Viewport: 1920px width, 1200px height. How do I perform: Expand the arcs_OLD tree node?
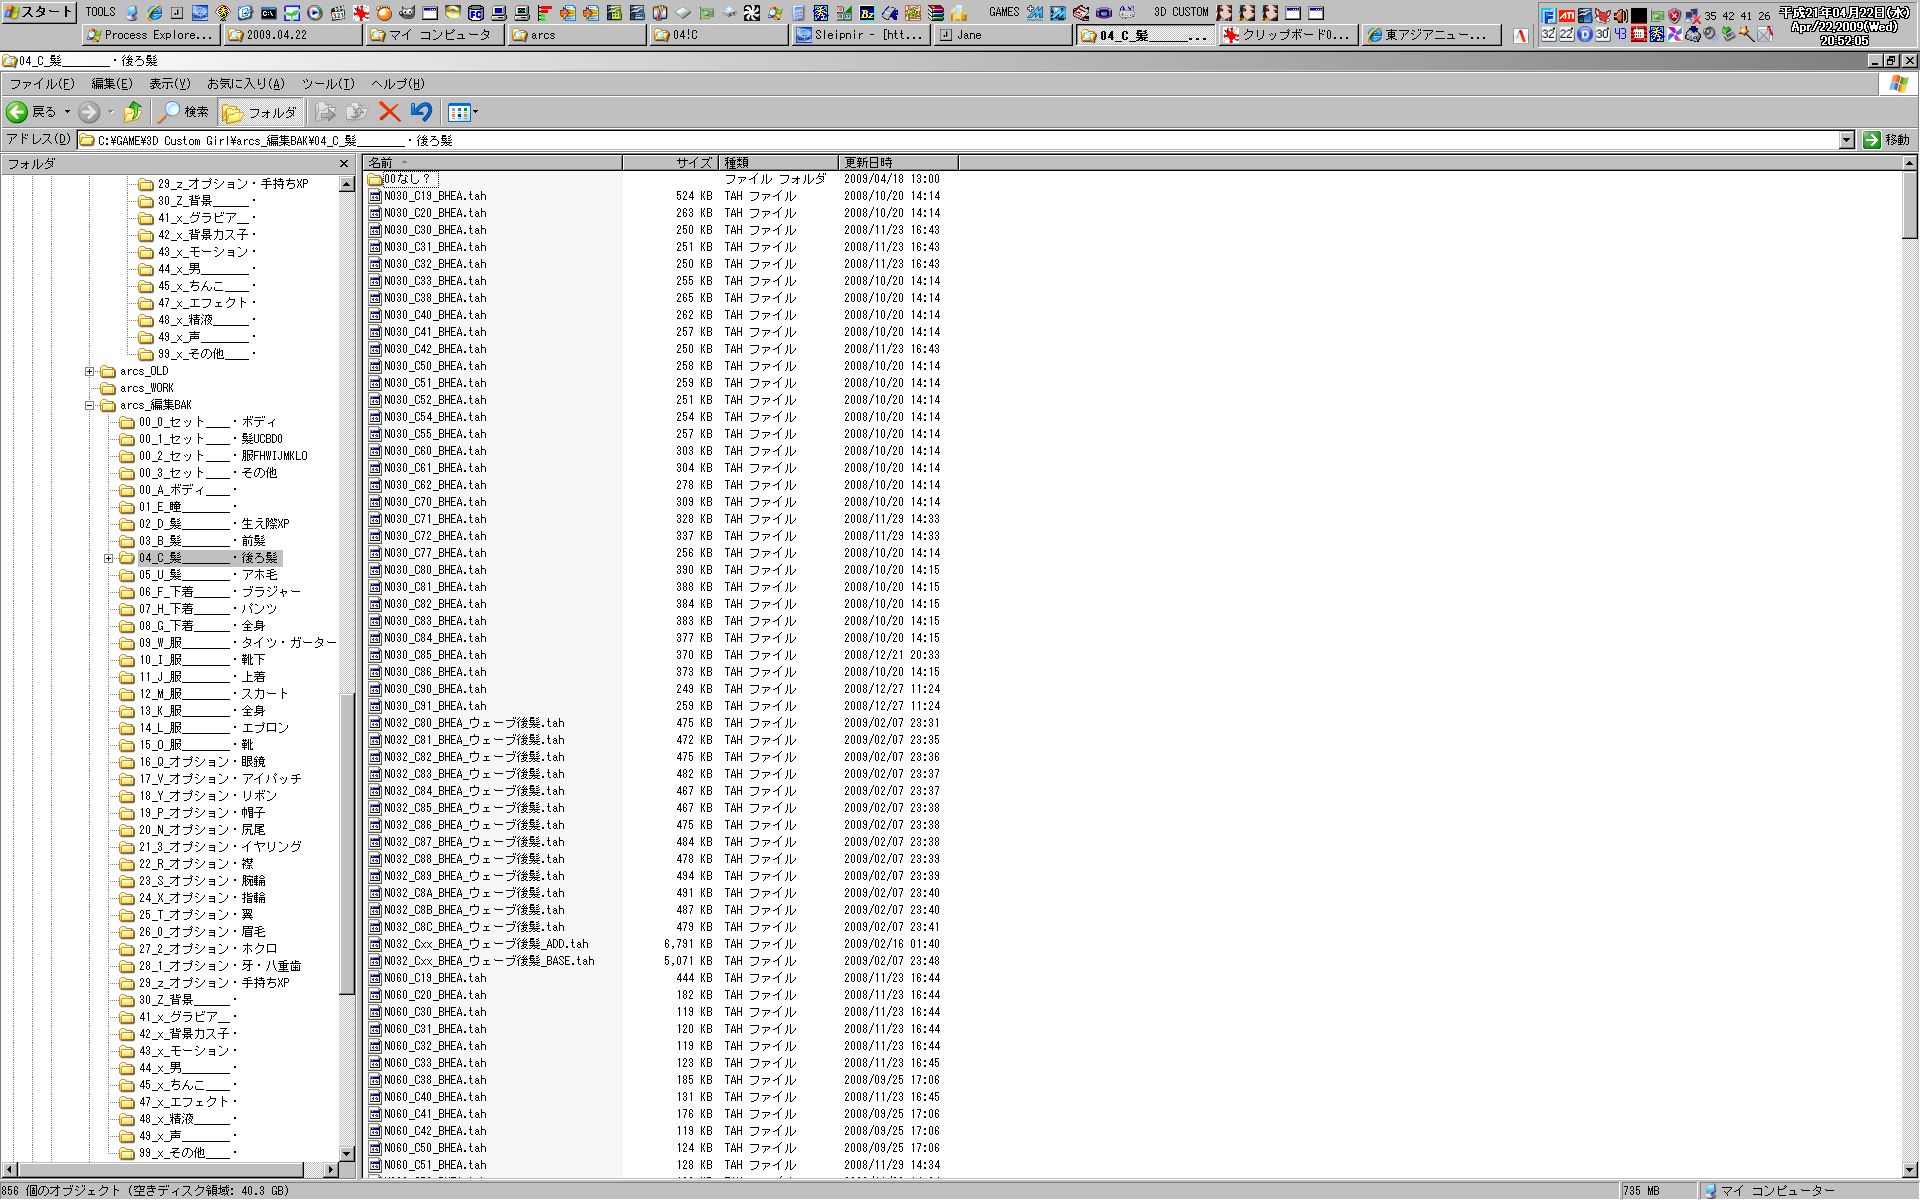click(x=90, y=371)
